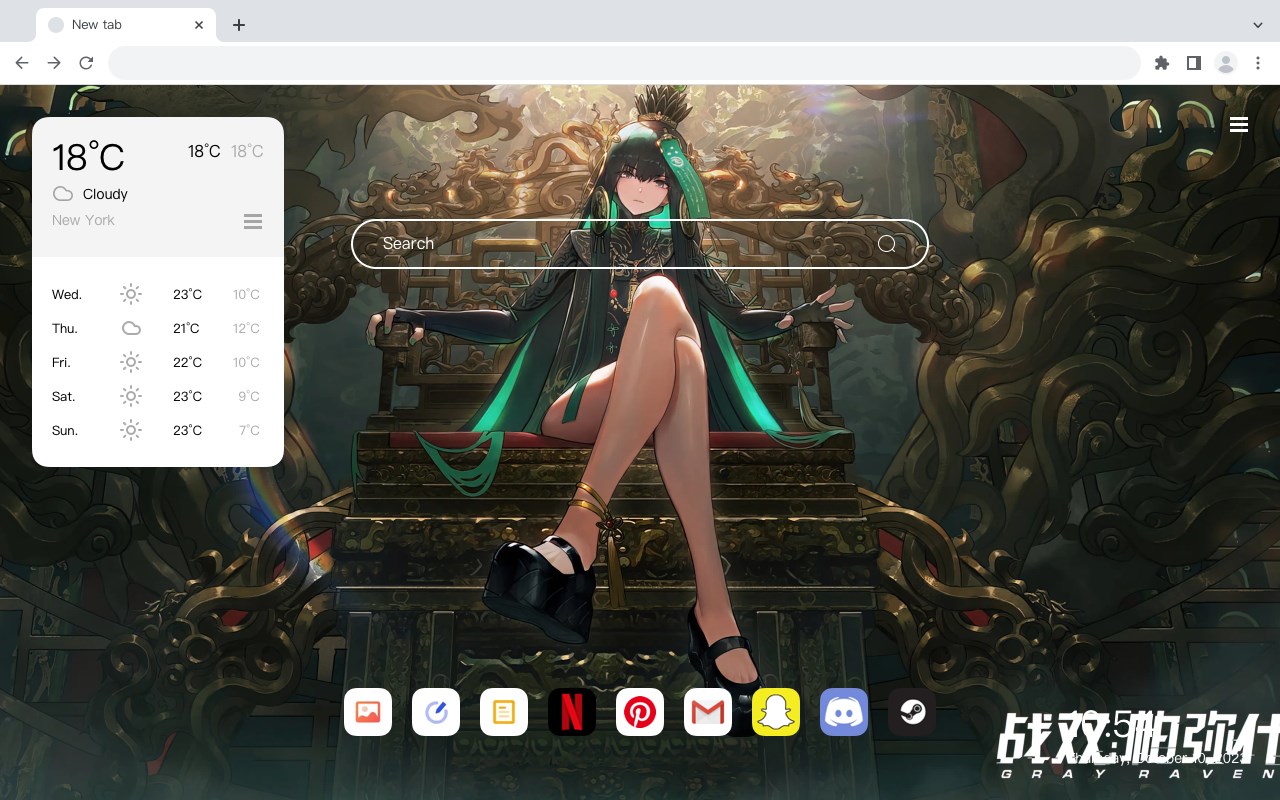Viewport: 1280px width, 800px height.
Task: Click Friday's 22°C high temperature
Action: [x=187, y=362]
